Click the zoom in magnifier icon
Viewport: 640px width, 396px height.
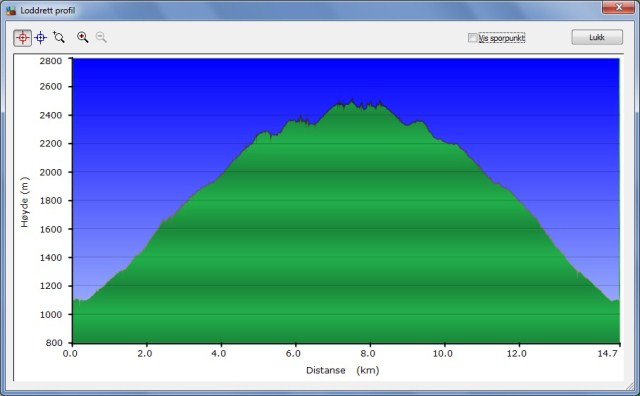[x=82, y=37]
